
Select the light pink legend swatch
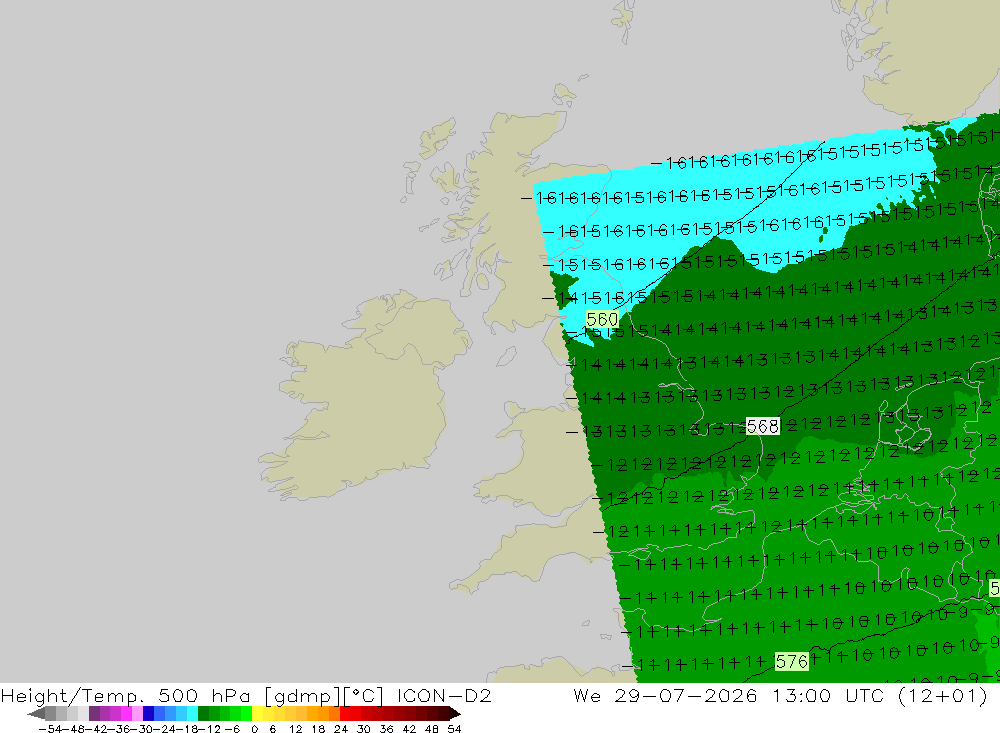[137, 713]
